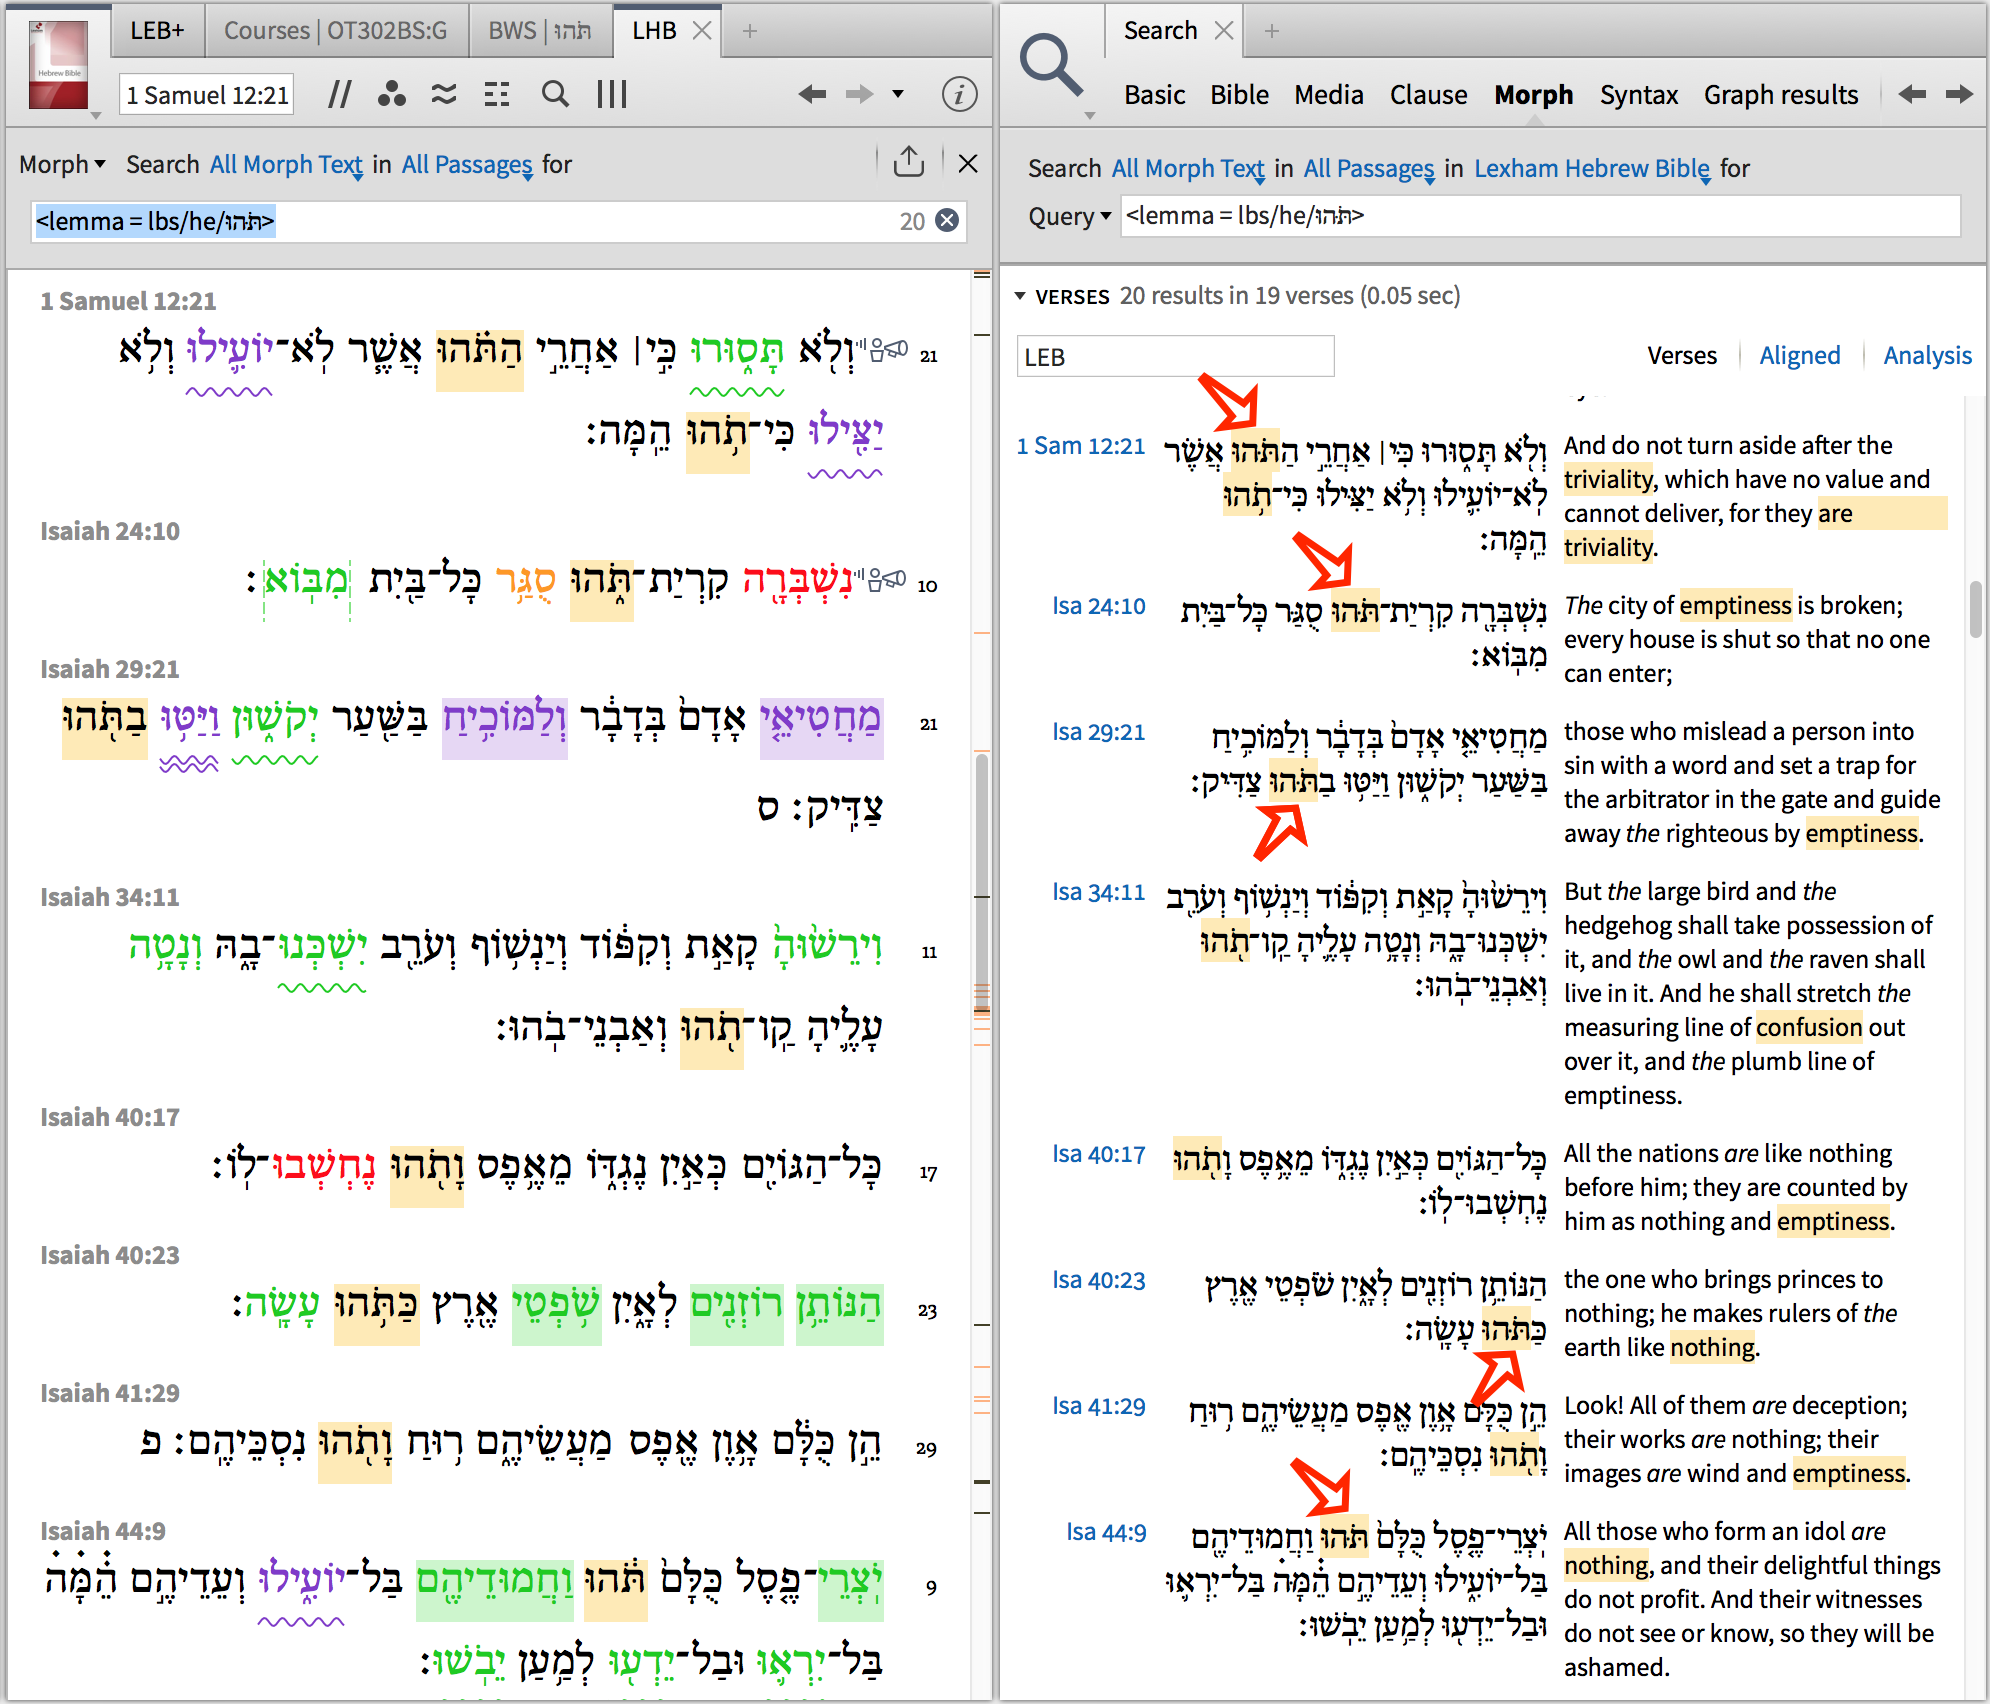The image size is (1990, 1704).
Task: Click the parallel resources double-slash icon
Action: [x=340, y=95]
